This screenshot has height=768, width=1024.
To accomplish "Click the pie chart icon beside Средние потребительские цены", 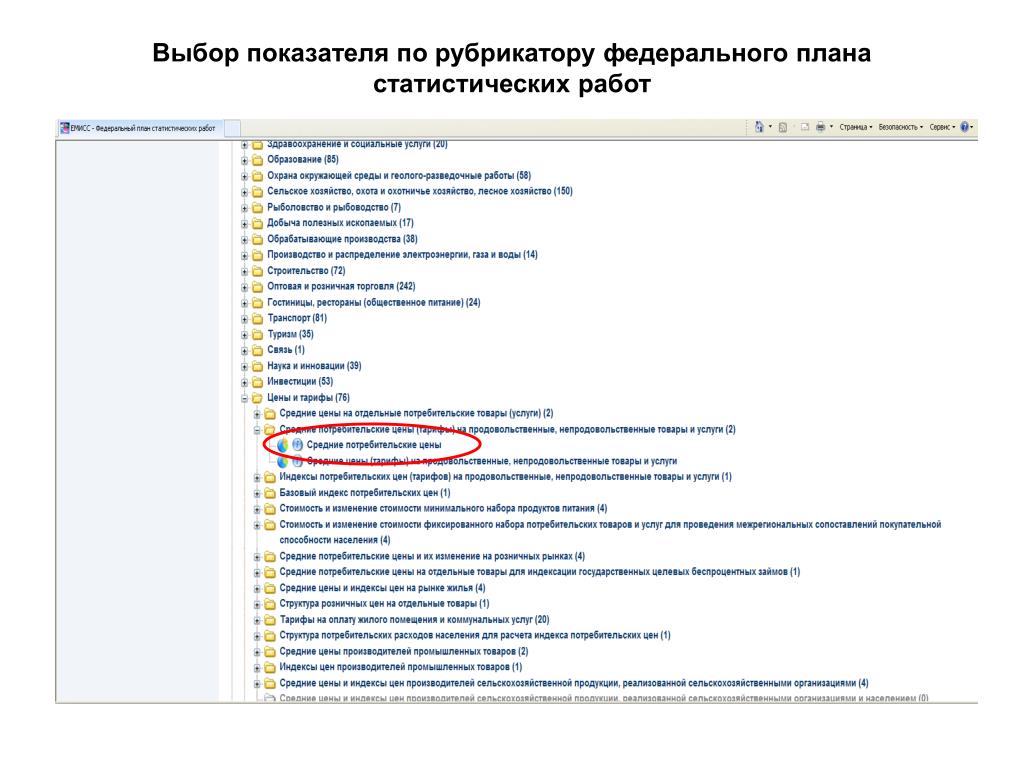I will click(283, 445).
